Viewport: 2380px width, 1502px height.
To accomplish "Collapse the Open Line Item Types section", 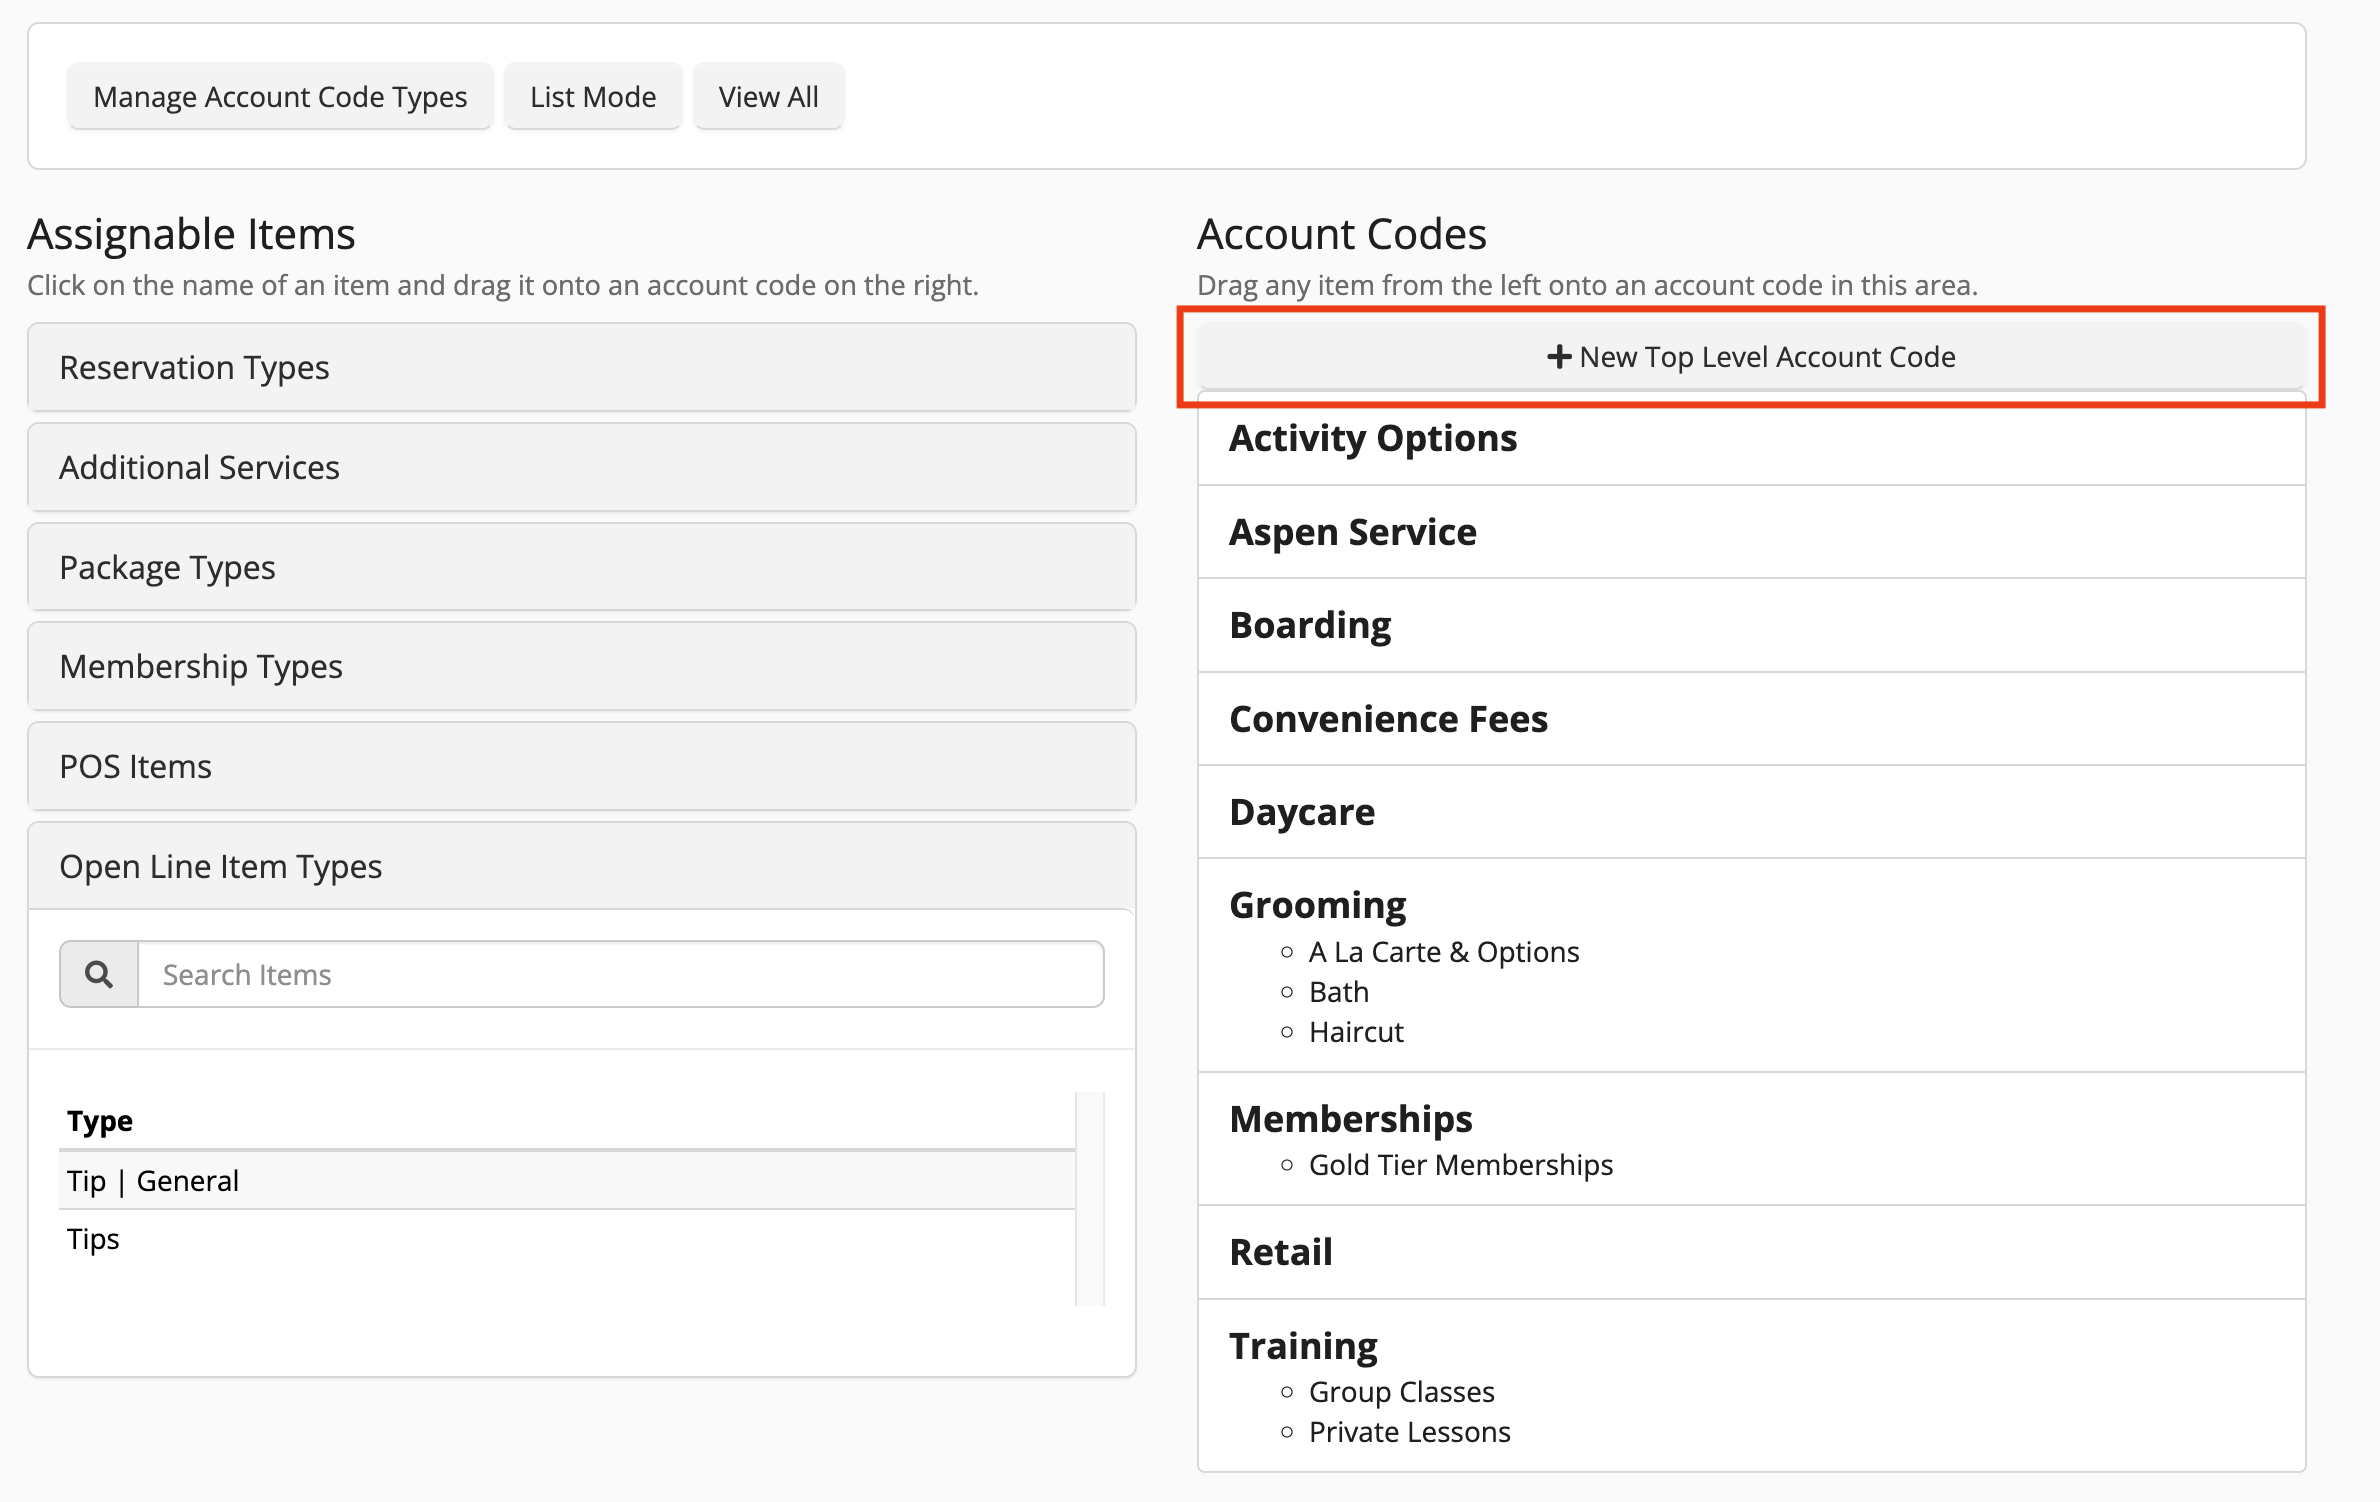I will coord(582,866).
